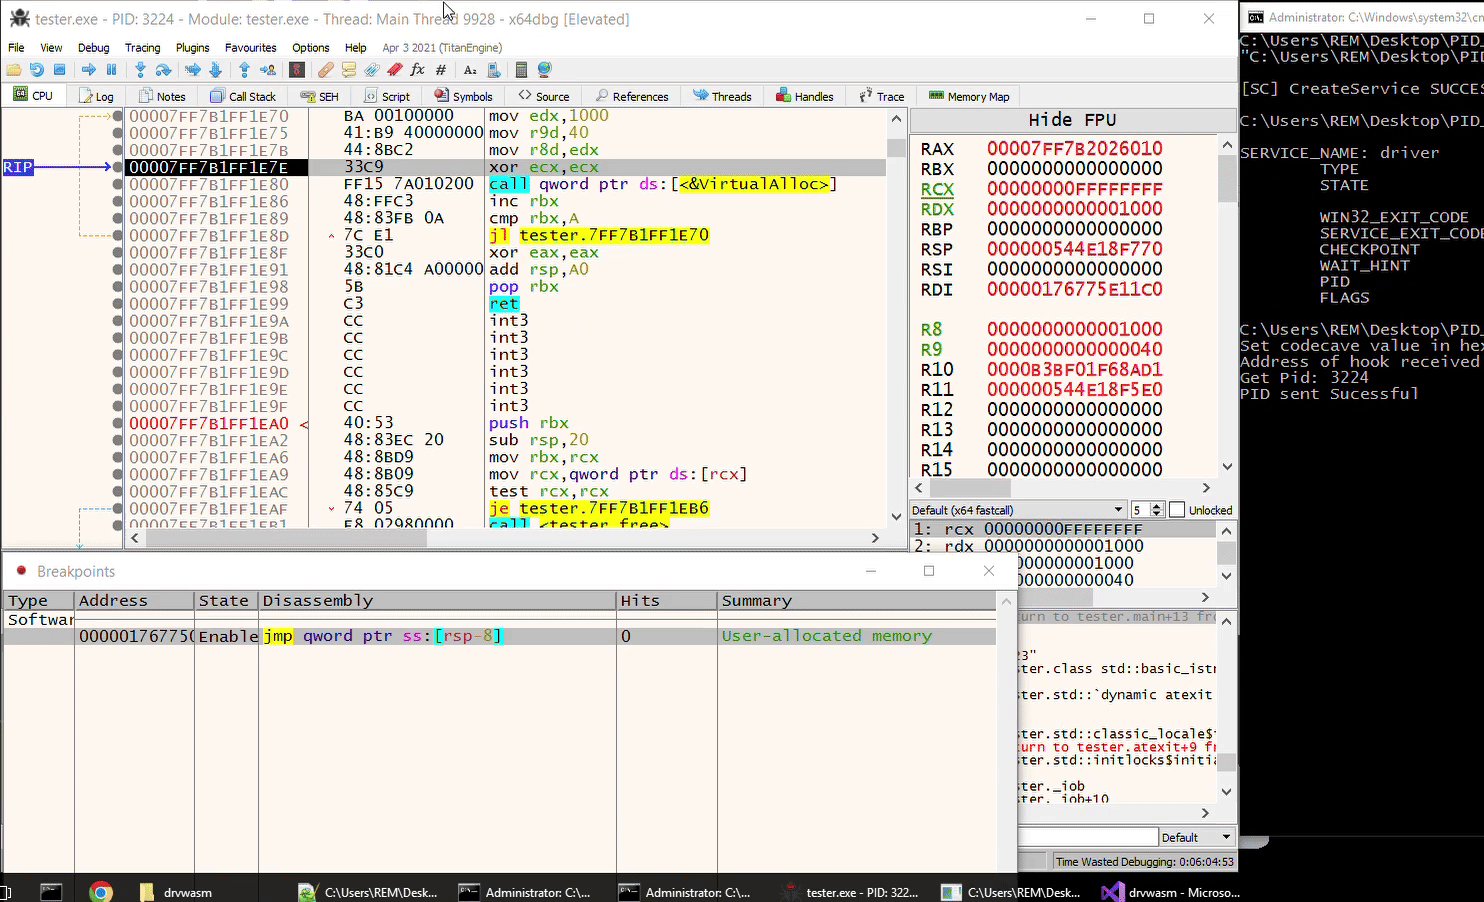
Task: Click the fx functions icon
Action: click(417, 70)
